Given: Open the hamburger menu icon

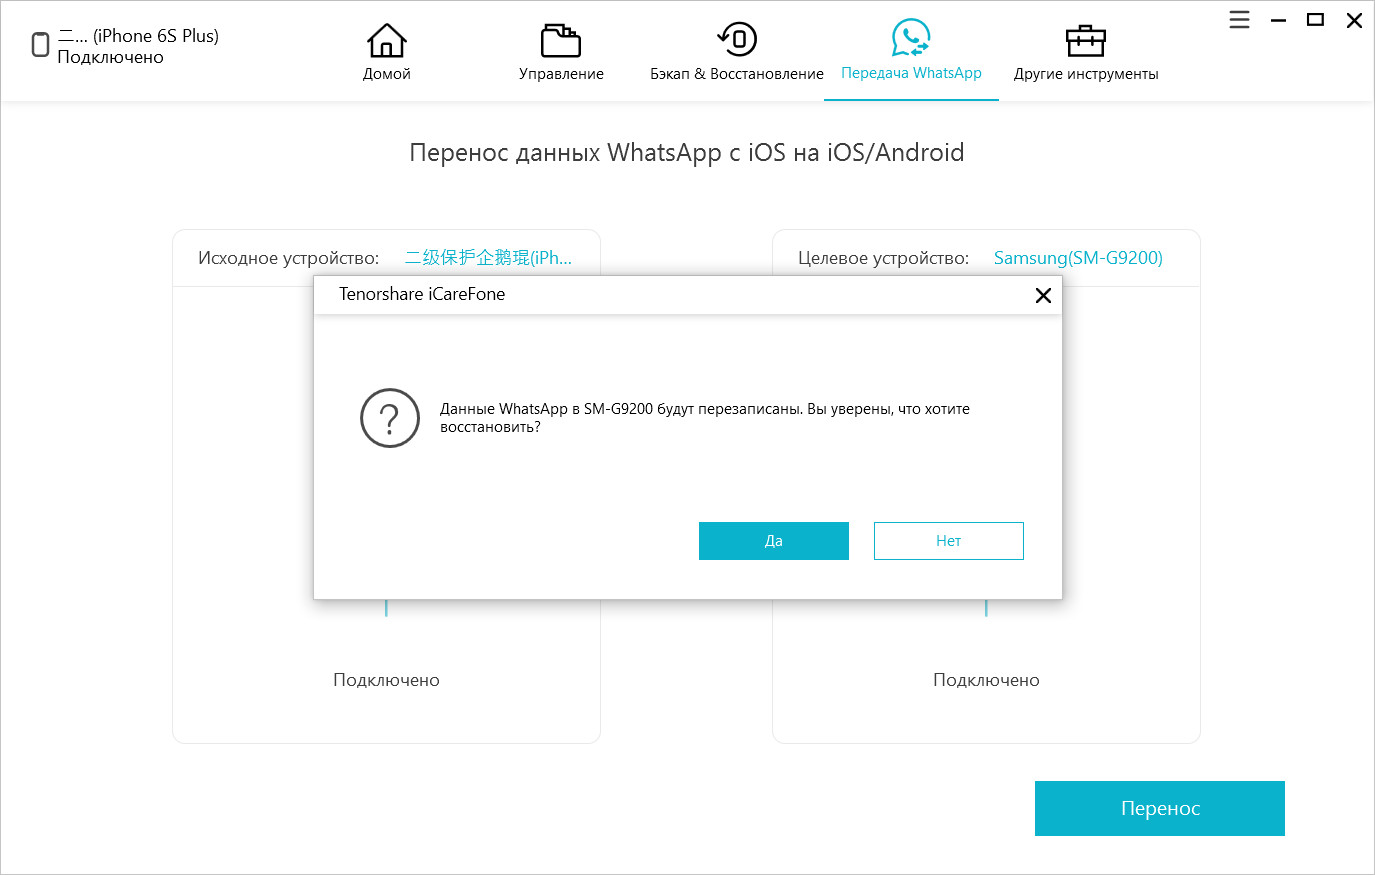Looking at the screenshot, I should tap(1239, 20).
